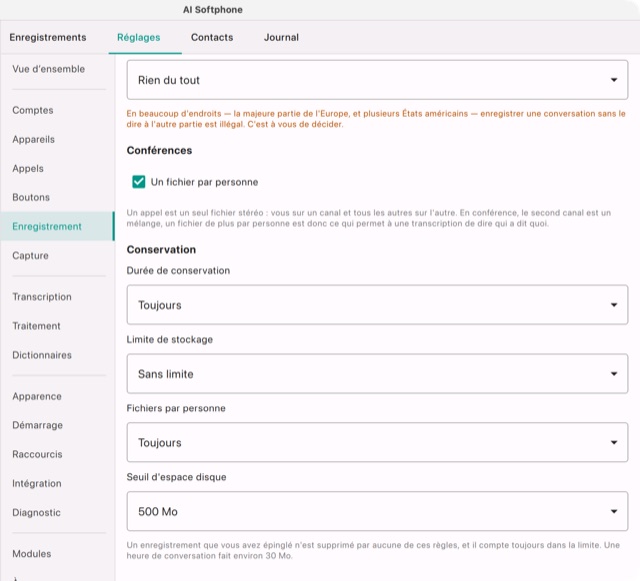This screenshot has width=640, height=581.
Task: Open the Capture settings section
Action: [57, 256]
